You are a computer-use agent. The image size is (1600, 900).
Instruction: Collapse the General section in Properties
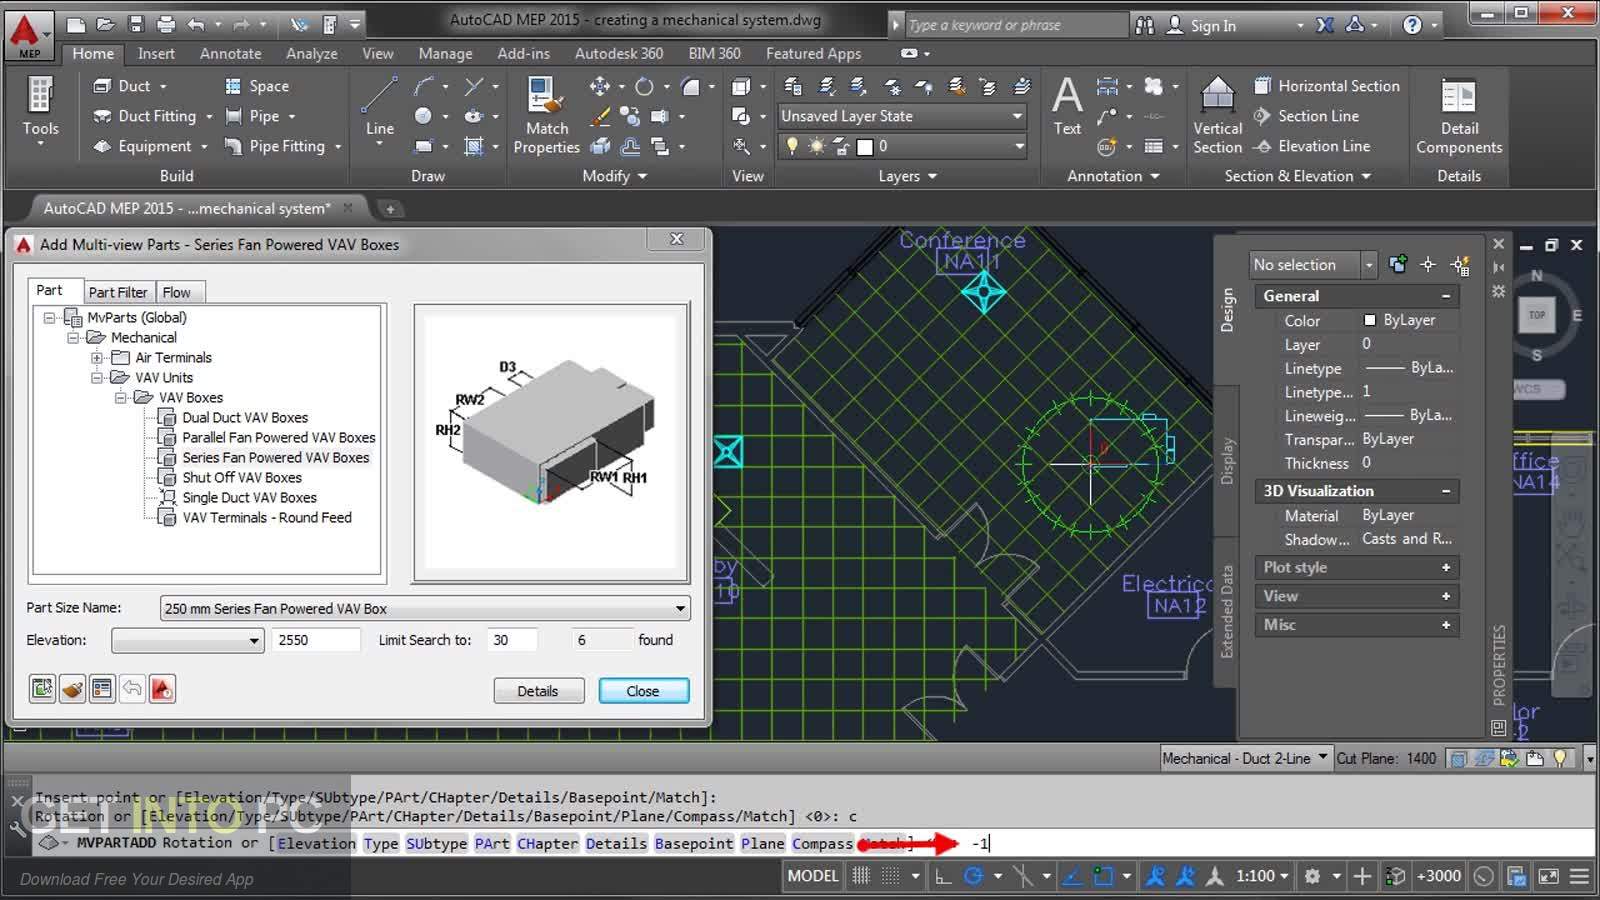tap(1446, 296)
